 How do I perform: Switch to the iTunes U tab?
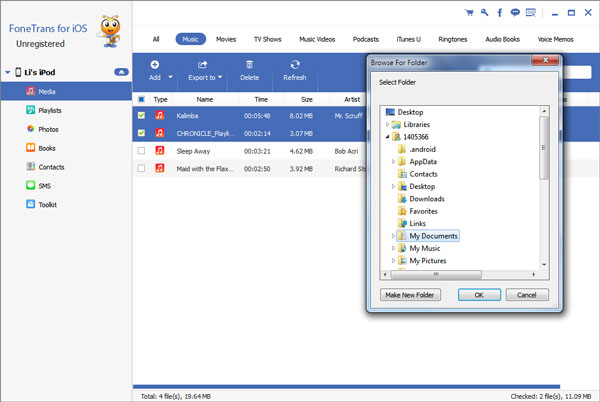408,39
